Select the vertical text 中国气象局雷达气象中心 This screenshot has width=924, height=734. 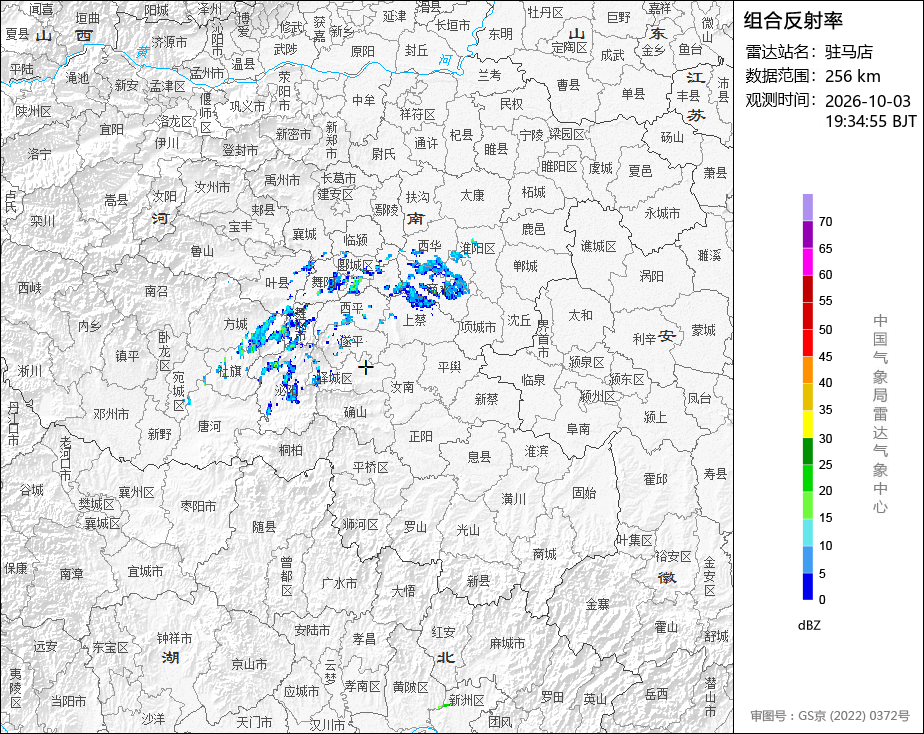(x=880, y=414)
